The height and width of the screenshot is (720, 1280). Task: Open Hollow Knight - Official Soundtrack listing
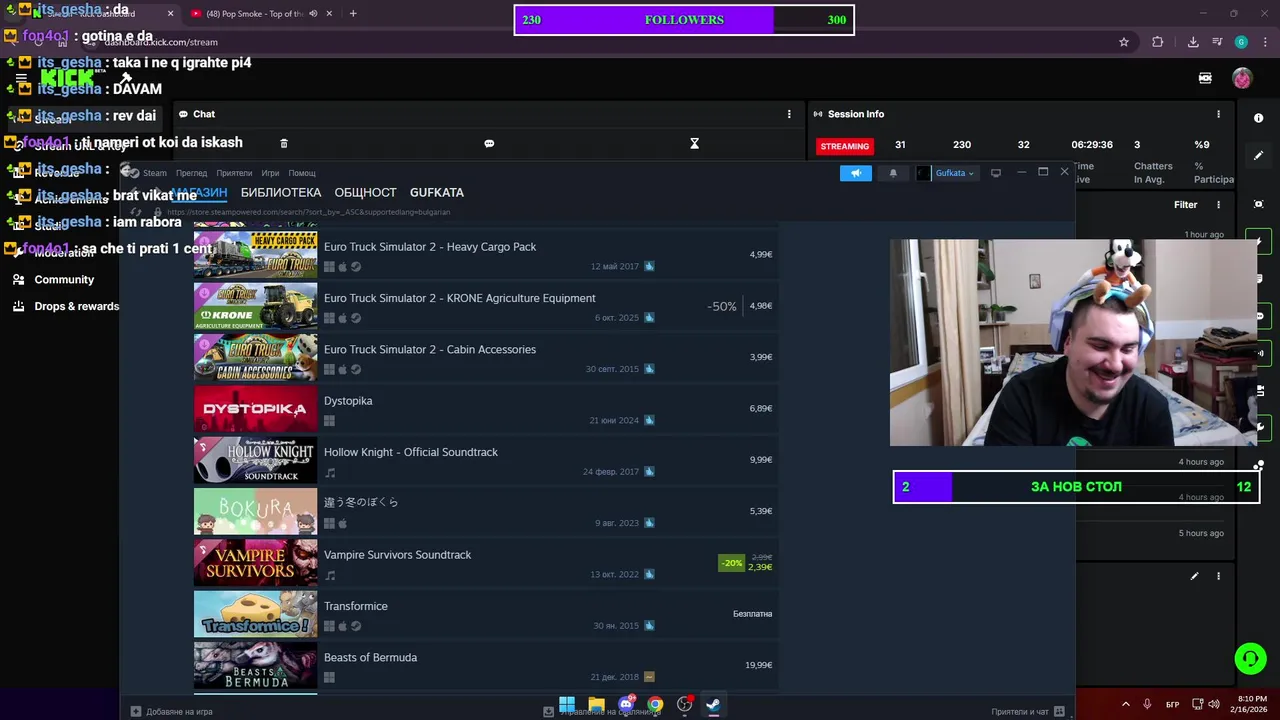click(x=485, y=460)
